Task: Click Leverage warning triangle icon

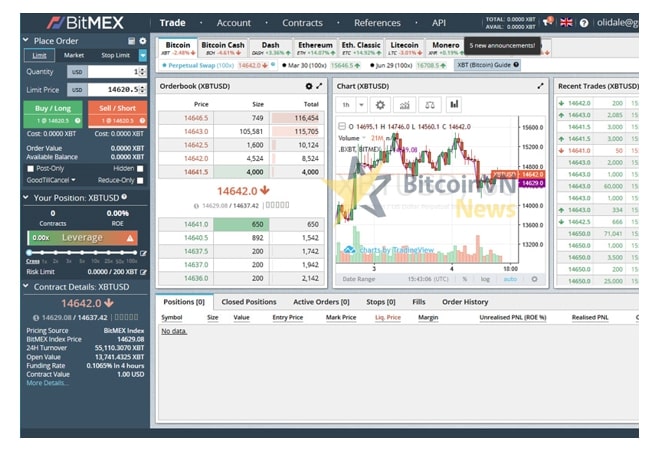Action: pos(130,238)
